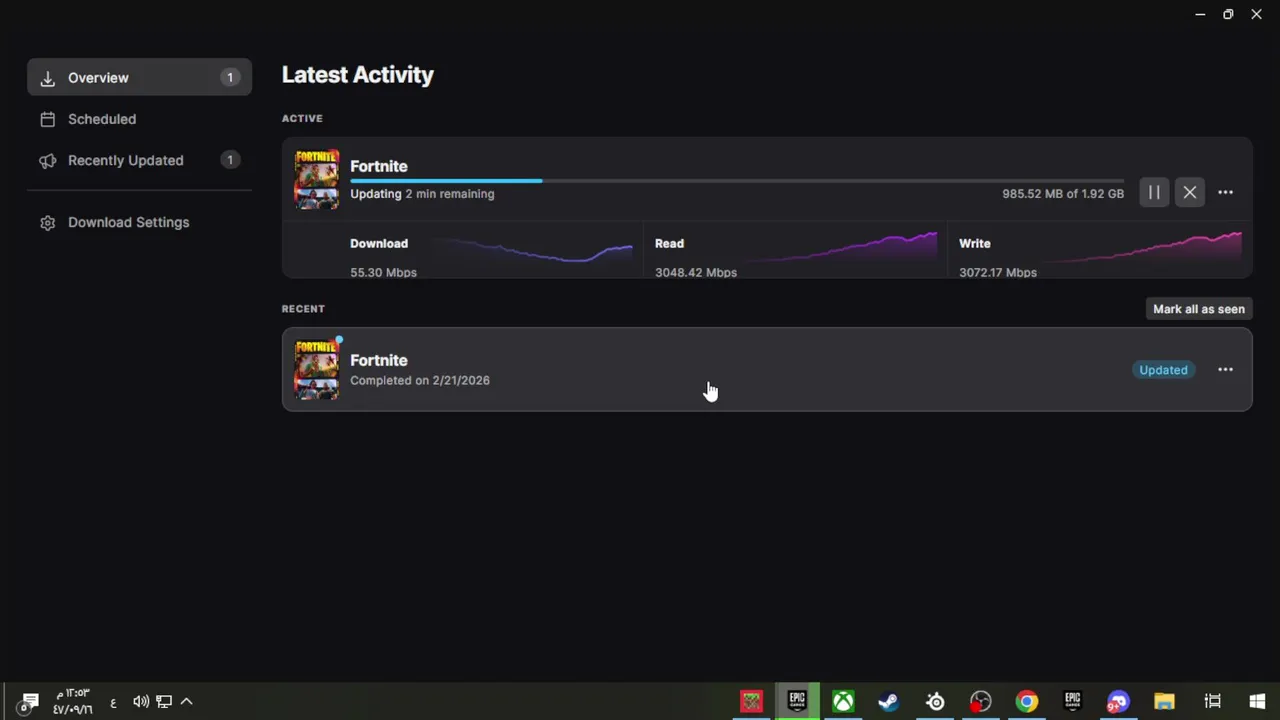Open more options for updating Fortnite

pyautogui.click(x=1225, y=193)
